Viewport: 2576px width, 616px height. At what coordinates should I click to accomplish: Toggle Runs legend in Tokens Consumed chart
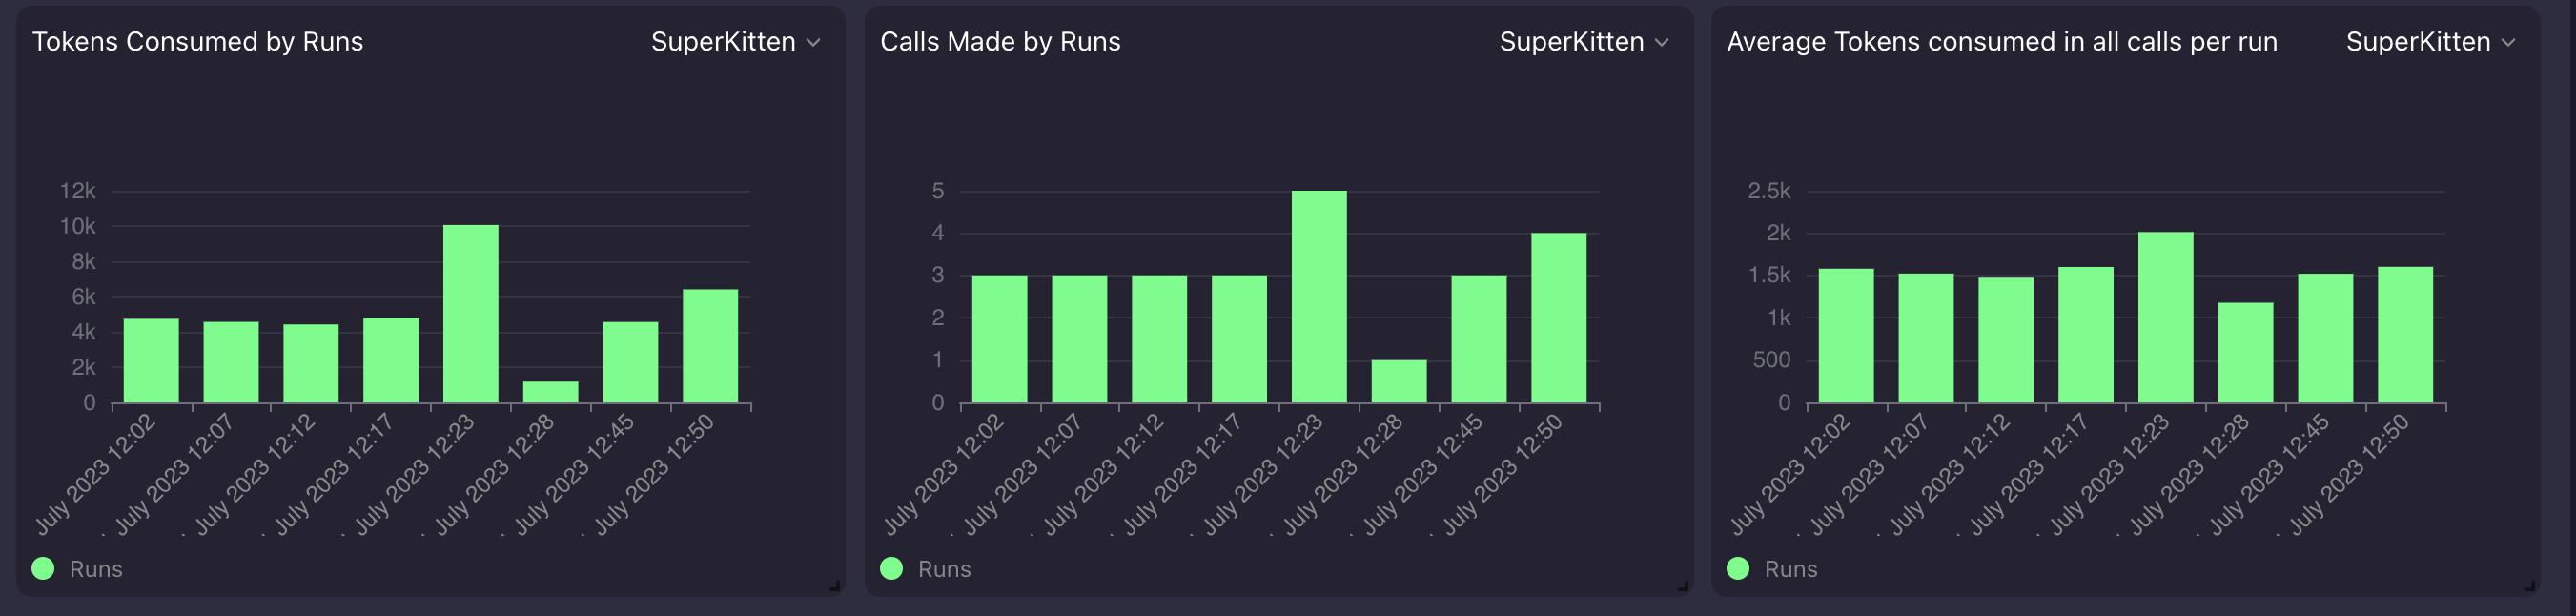pyautogui.click(x=77, y=569)
